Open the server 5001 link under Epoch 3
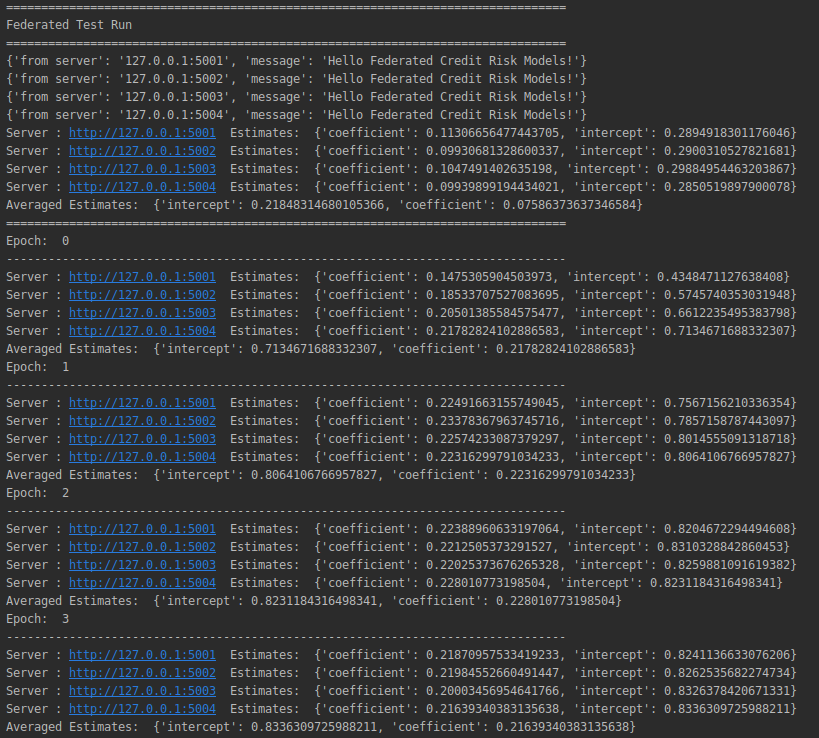 (142, 654)
